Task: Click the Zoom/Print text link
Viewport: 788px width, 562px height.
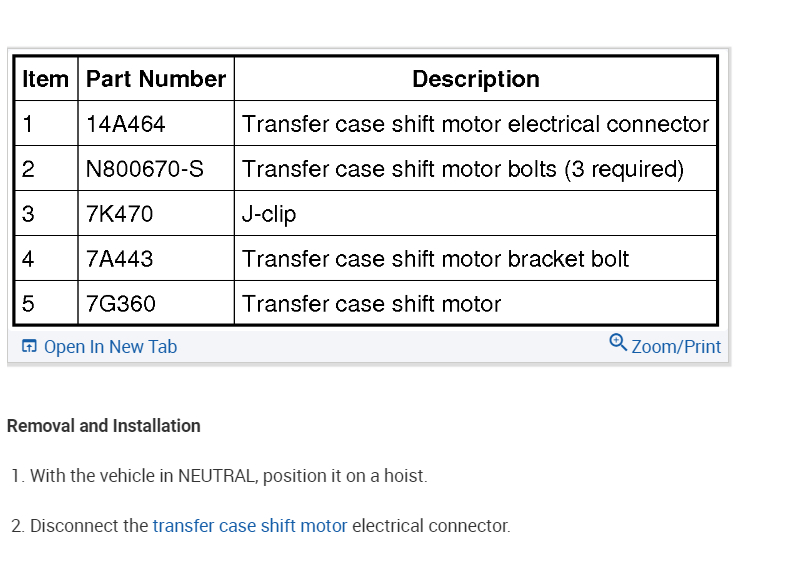Action: [x=676, y=347]
